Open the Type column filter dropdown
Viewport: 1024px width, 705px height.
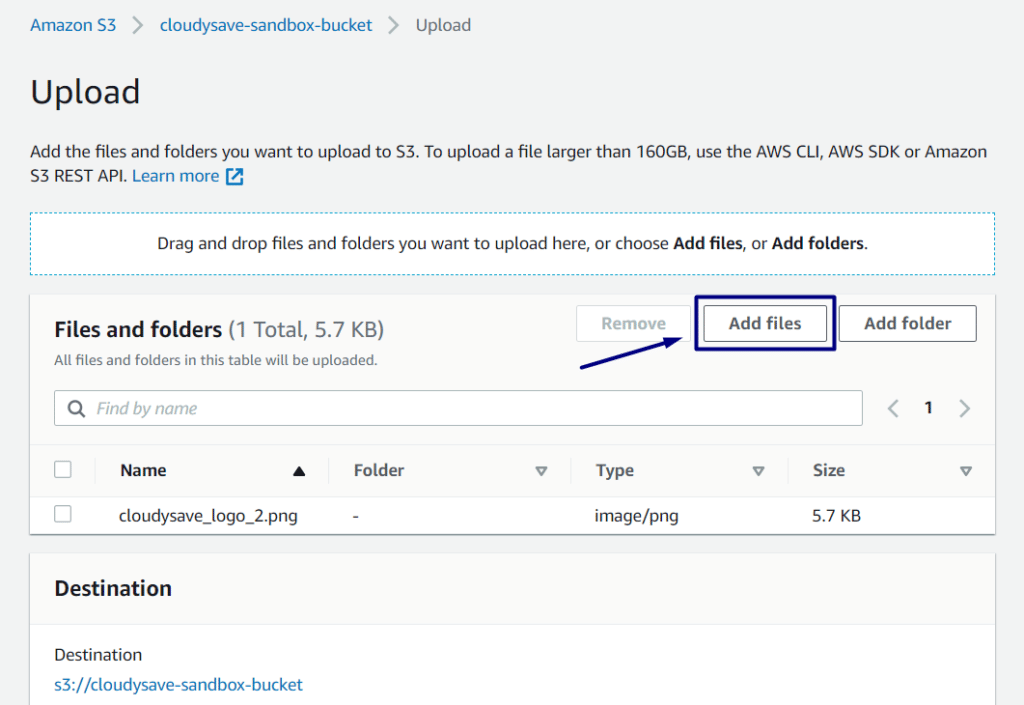point(759,470)
